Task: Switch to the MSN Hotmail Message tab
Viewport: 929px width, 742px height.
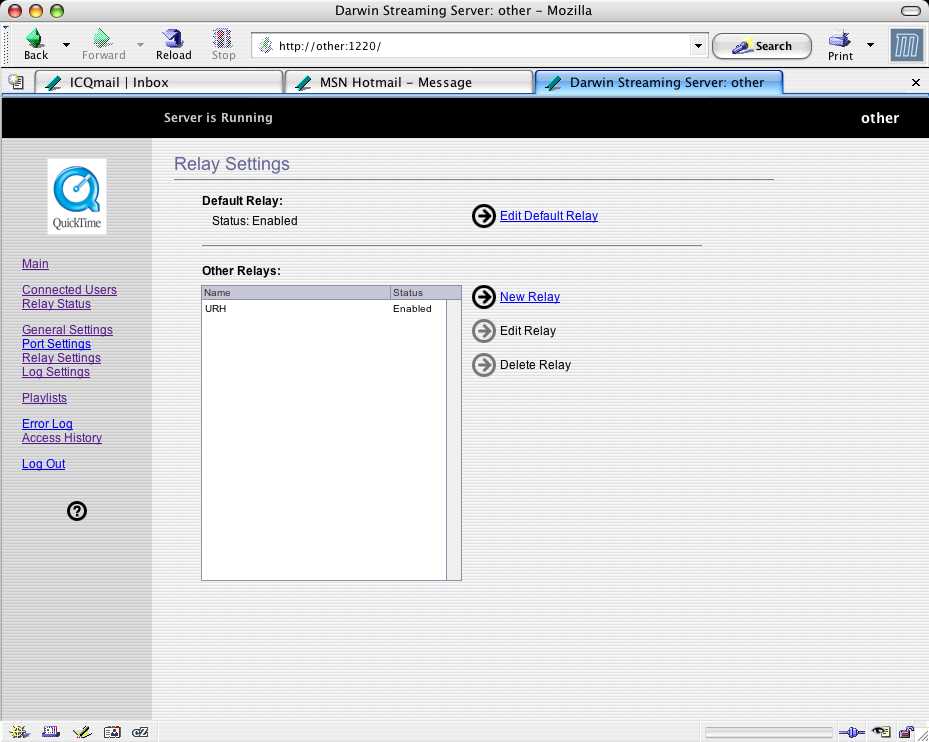Action: [408, 82]
